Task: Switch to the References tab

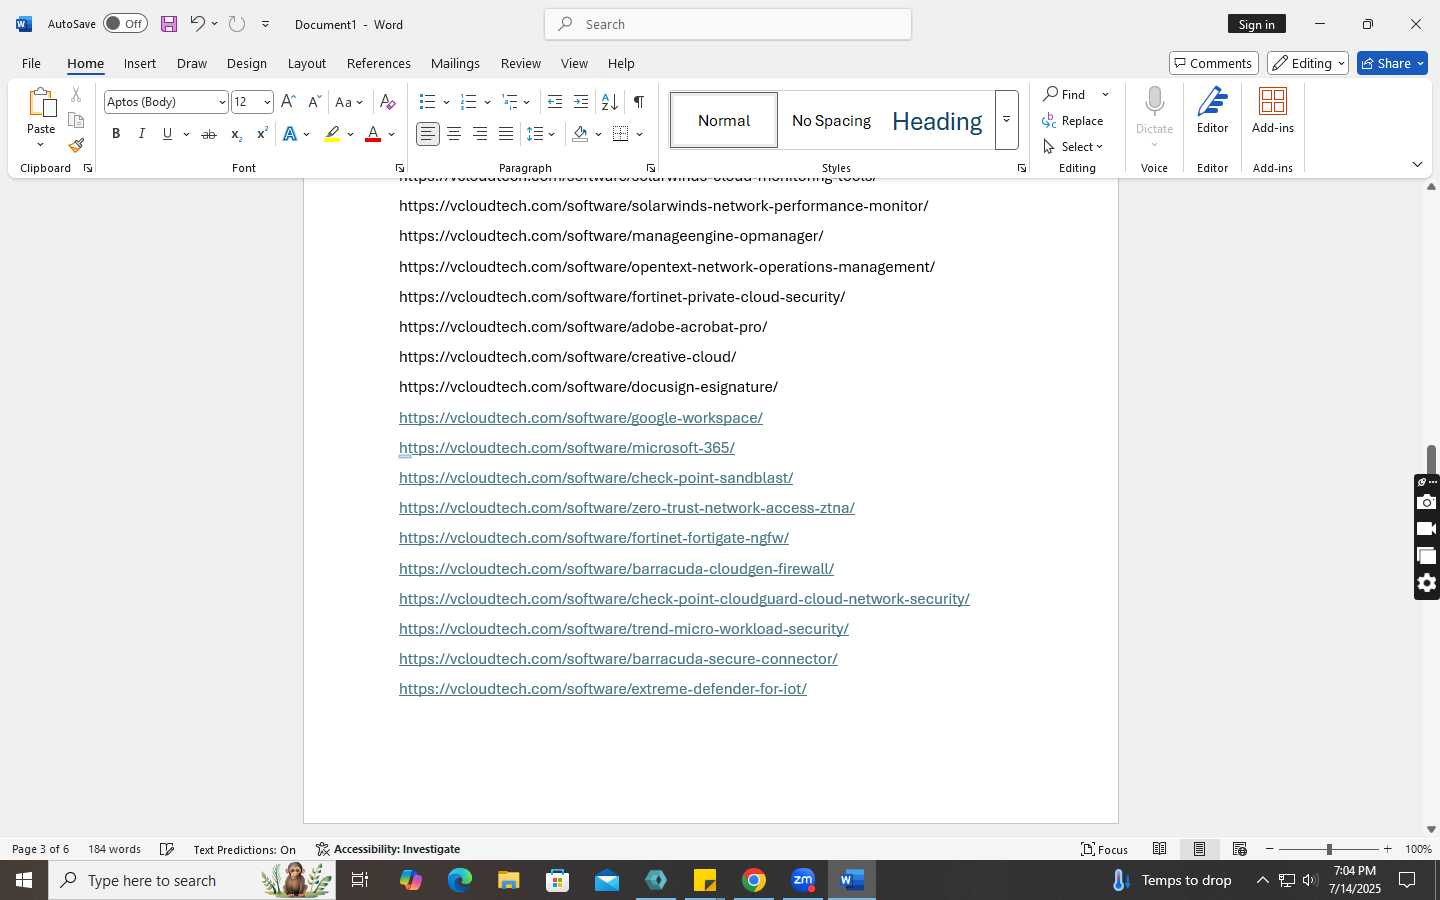Action: pos(378,63)
